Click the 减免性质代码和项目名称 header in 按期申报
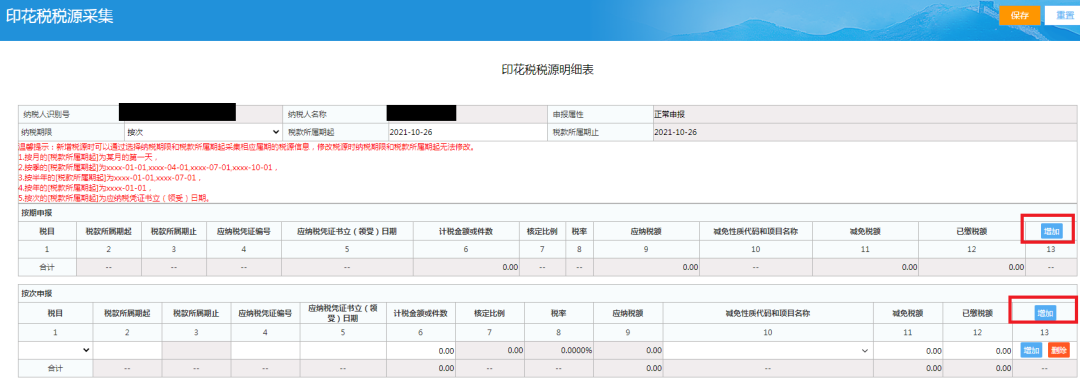Viewport: 1080px width, 380px height. click(756, 232)
